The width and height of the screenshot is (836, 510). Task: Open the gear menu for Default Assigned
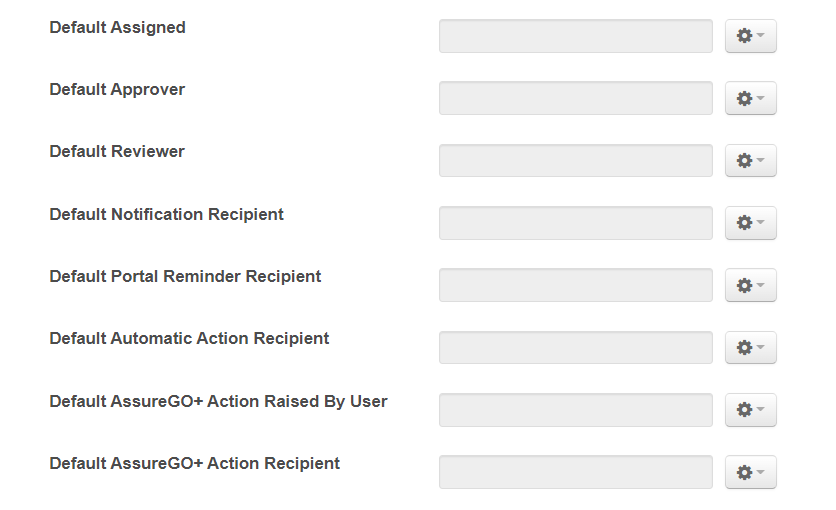click(x=750, y=36)
